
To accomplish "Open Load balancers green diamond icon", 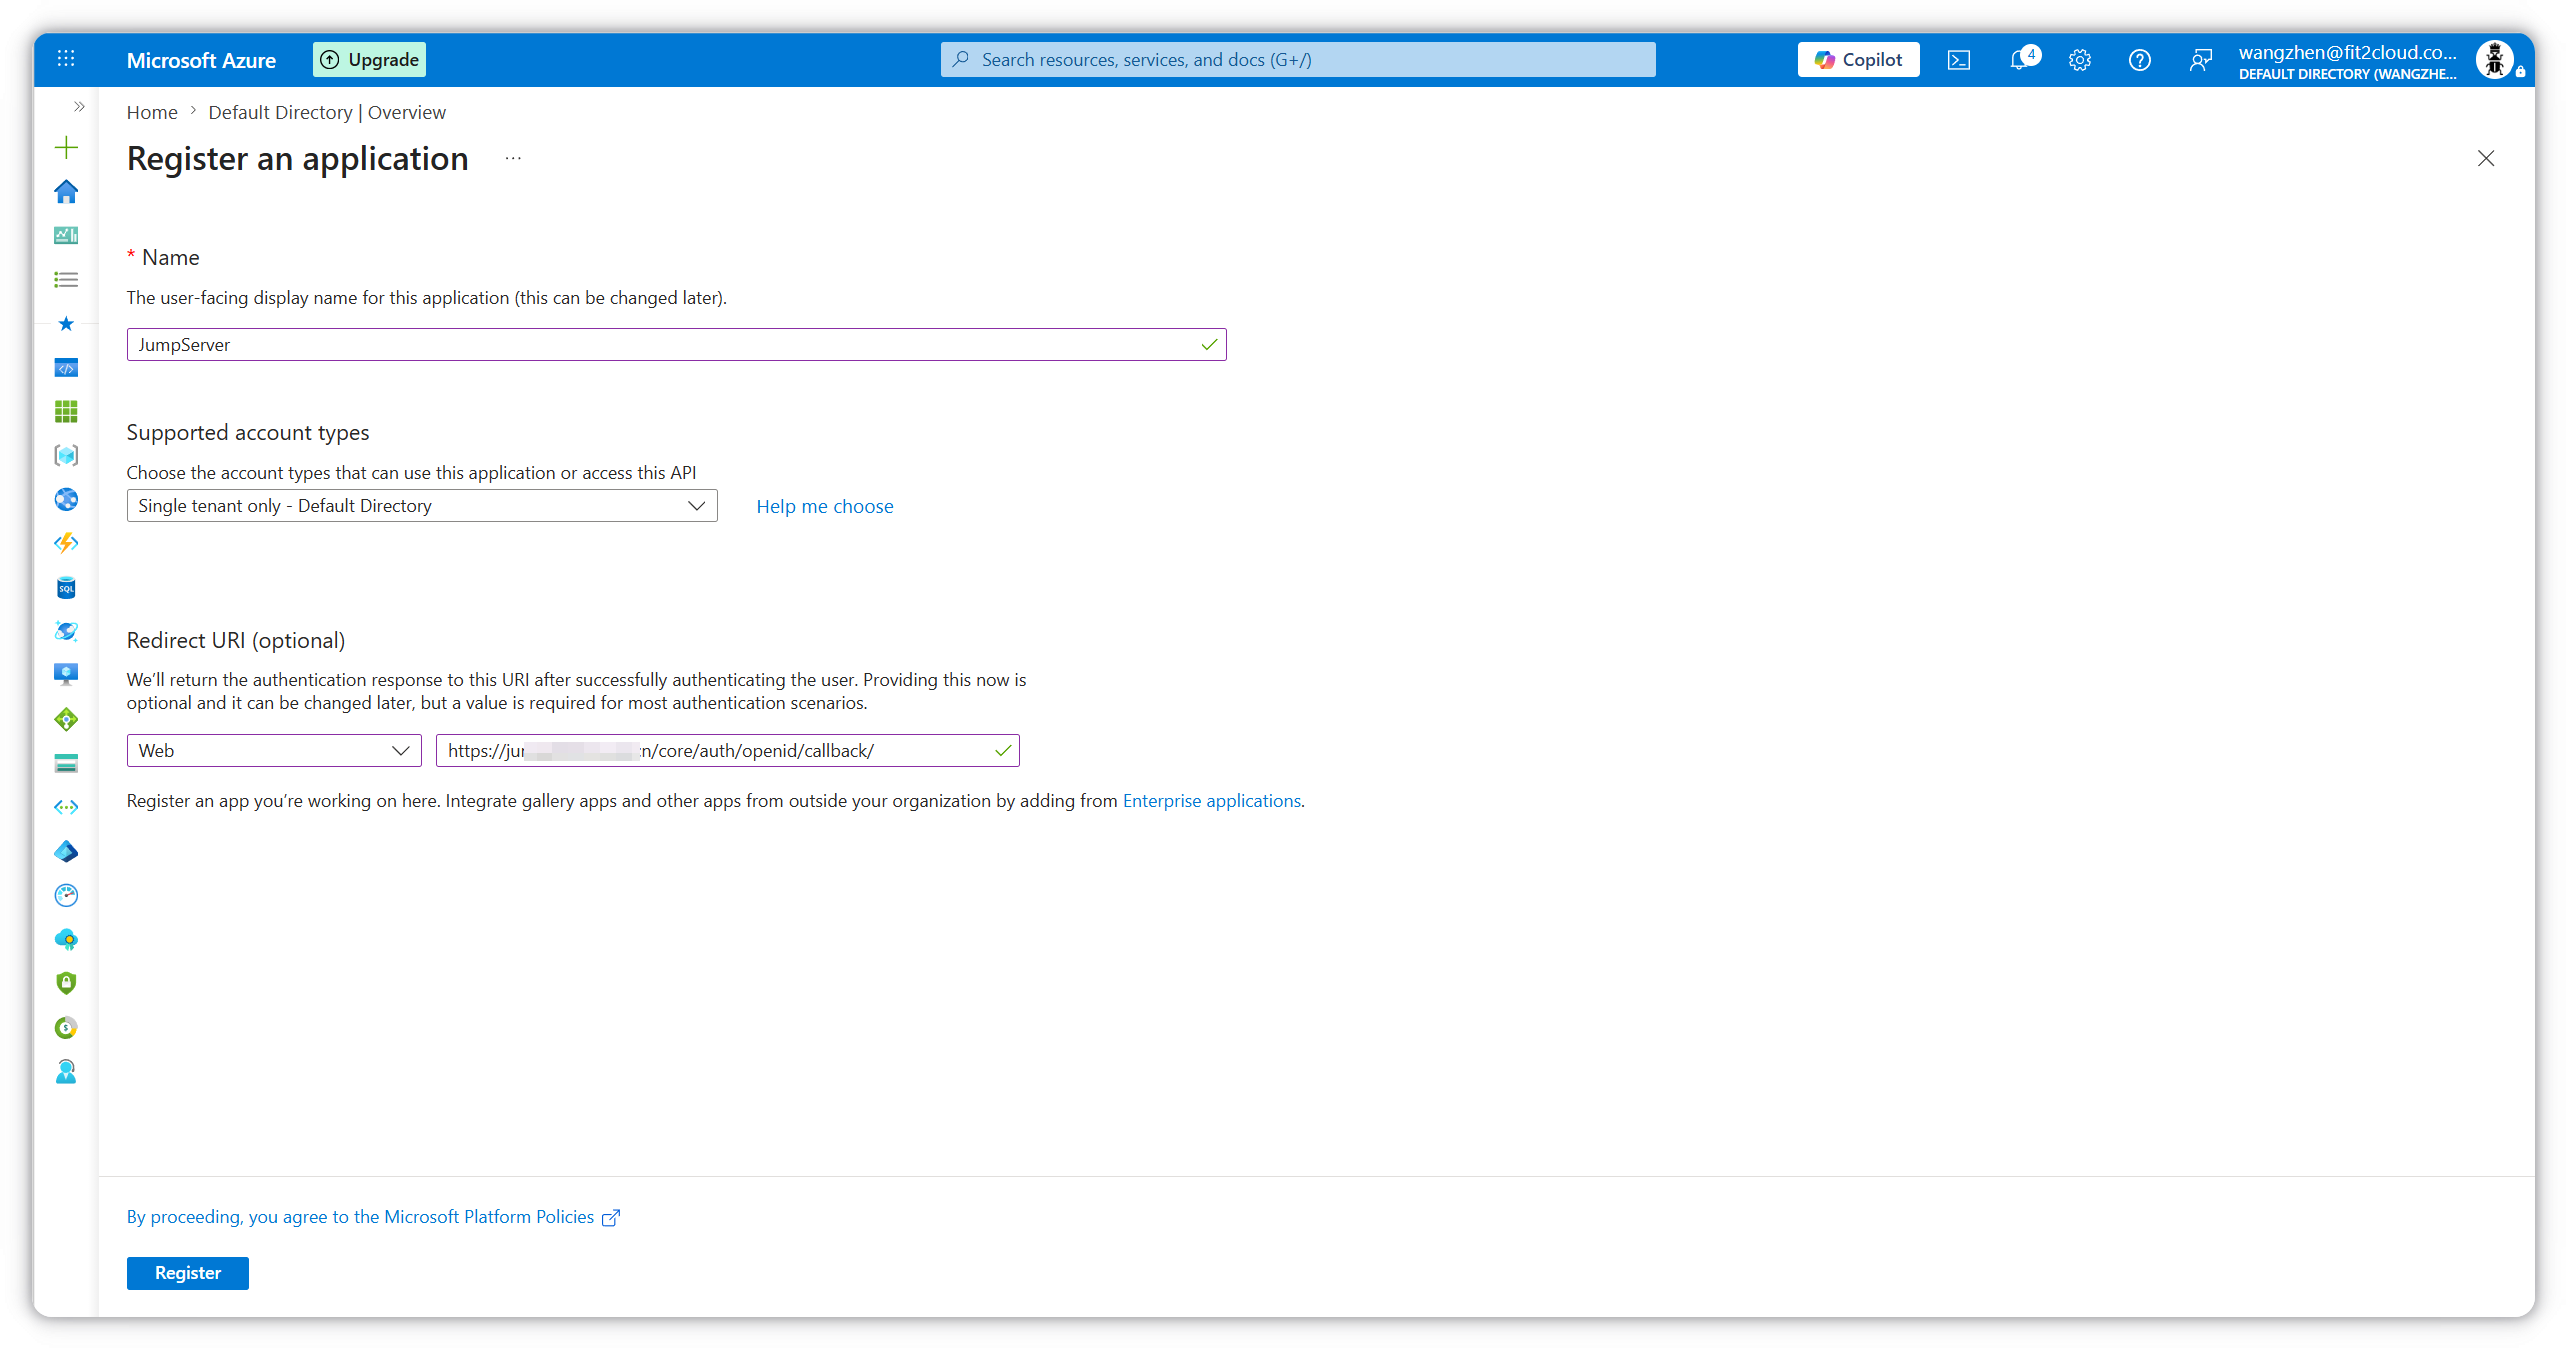I will click(66, 719).
